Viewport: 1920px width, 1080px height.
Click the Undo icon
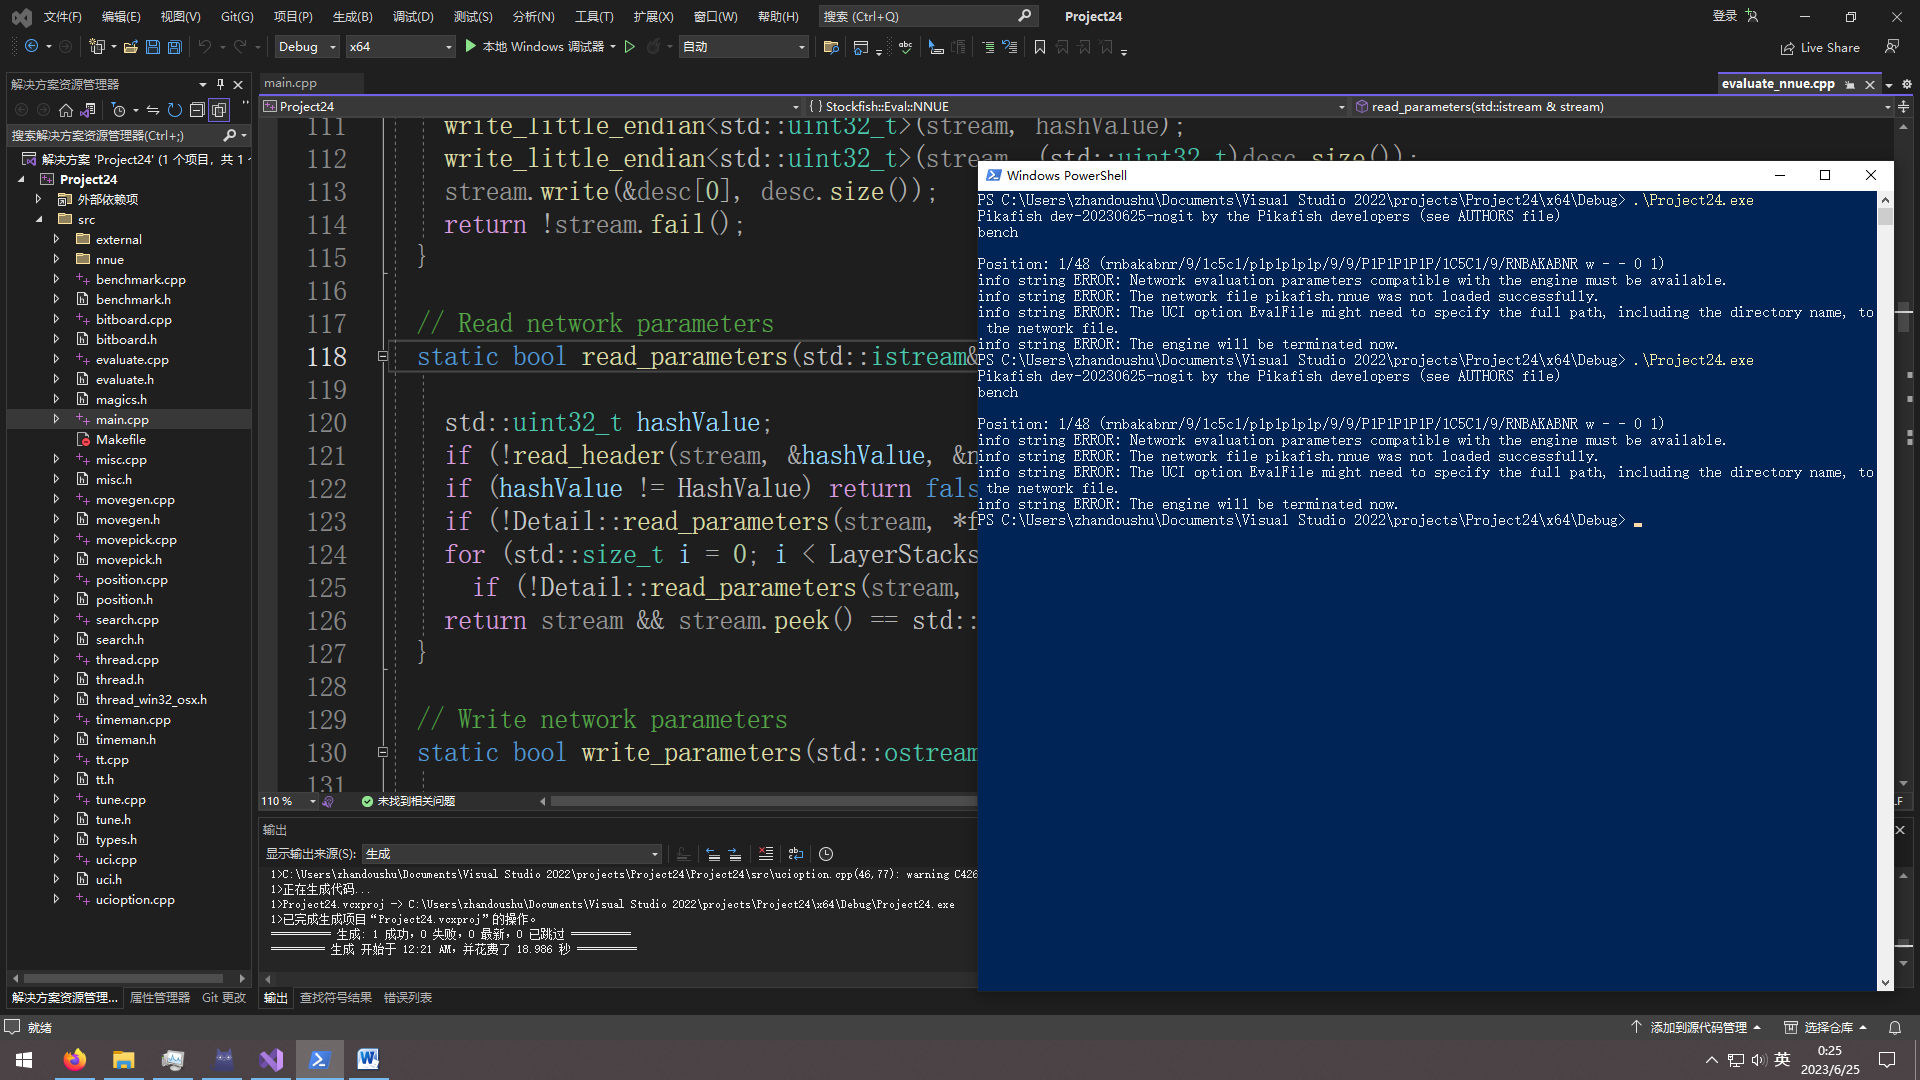(x=205, y=46)
